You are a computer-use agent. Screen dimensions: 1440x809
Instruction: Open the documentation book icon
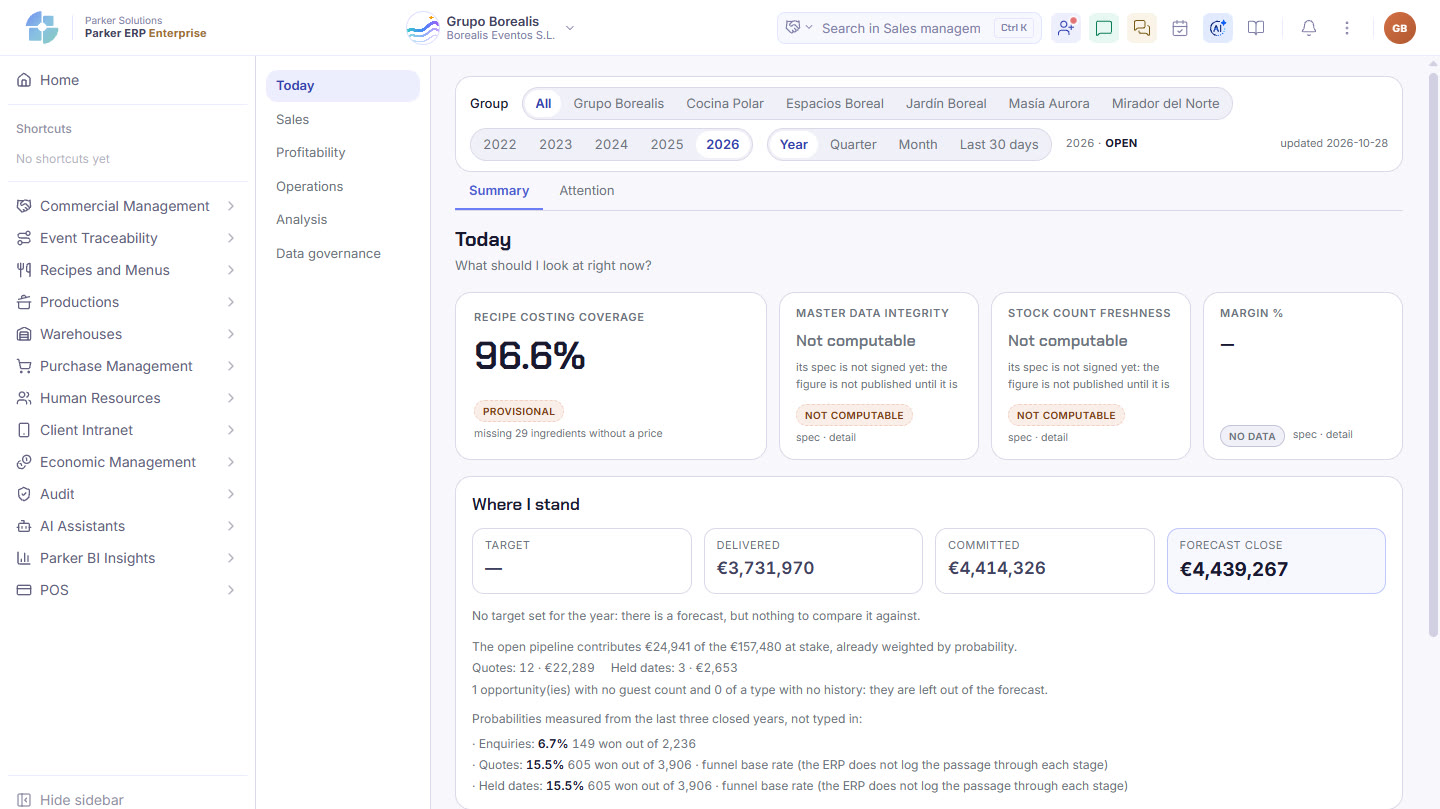click(1256, 28)
